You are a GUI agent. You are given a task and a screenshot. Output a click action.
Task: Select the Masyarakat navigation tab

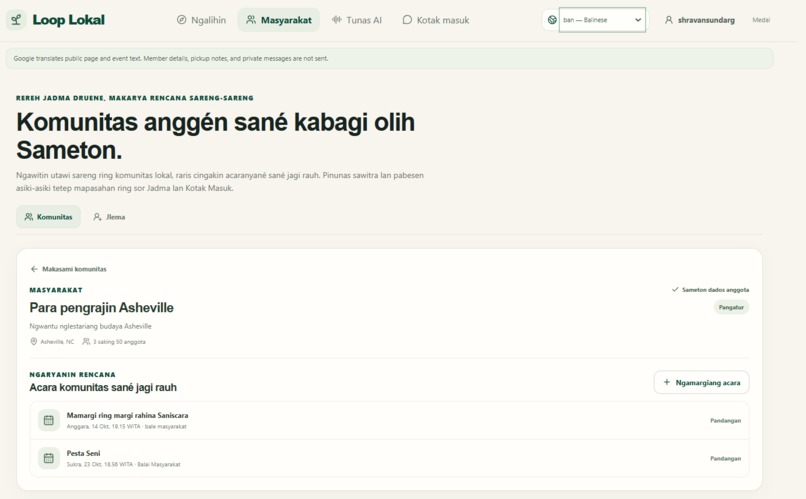coord(279,20)
